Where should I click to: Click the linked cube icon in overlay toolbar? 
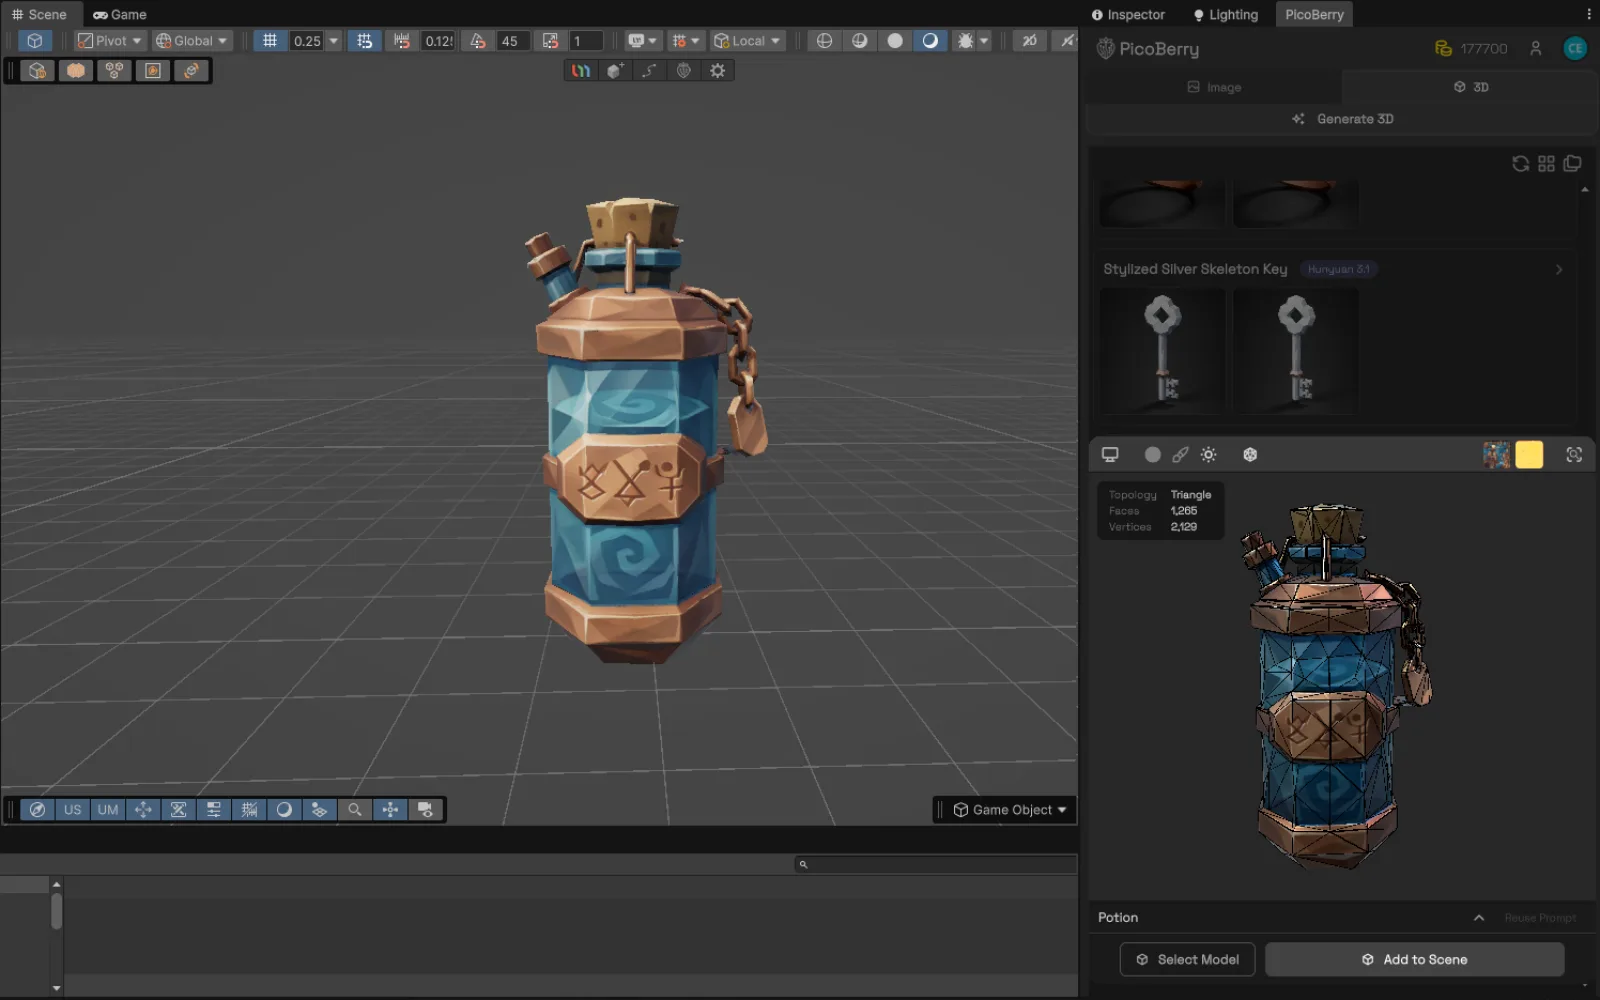coord(191,71)
